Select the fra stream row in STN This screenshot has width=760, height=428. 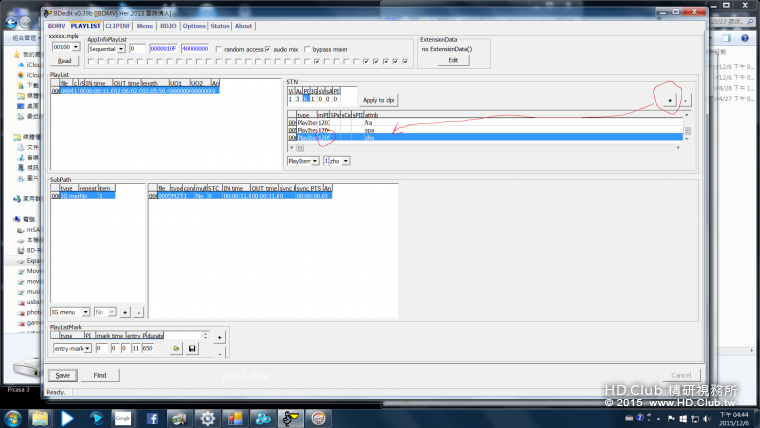coord(485,123)
